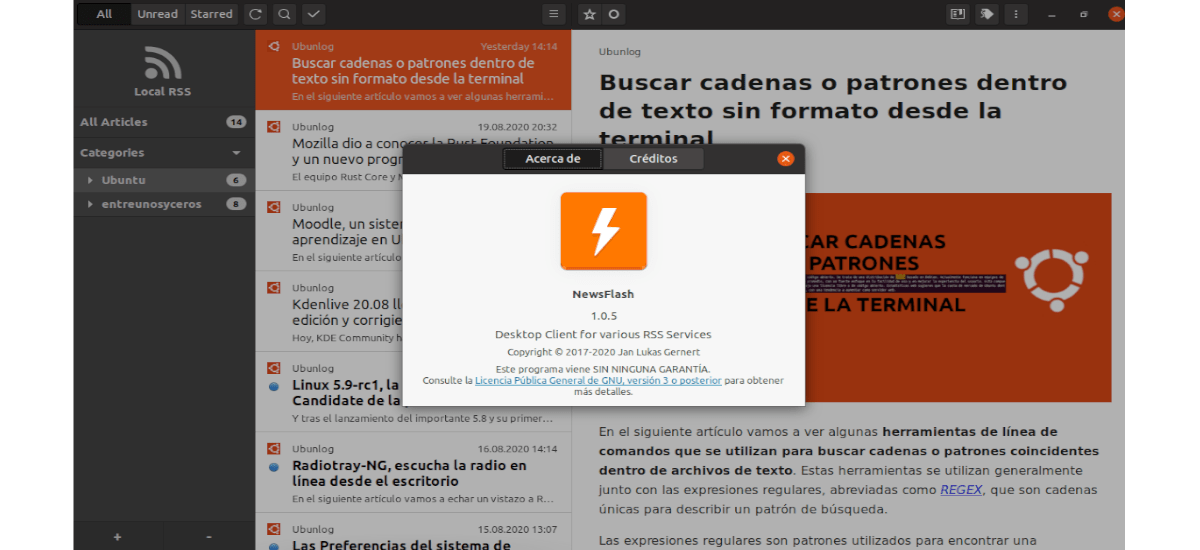Click the Ubunlog favicon on Moodle article
Image resolution: width=1200 pixels, height=550 pixels.
coord(273,207)
